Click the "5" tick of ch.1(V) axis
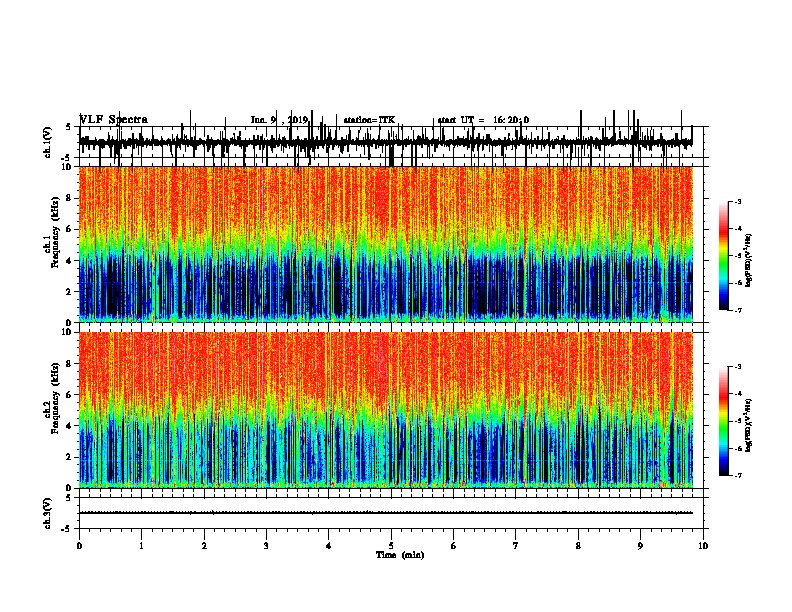The image size is (792, 612). pos(69,127)
